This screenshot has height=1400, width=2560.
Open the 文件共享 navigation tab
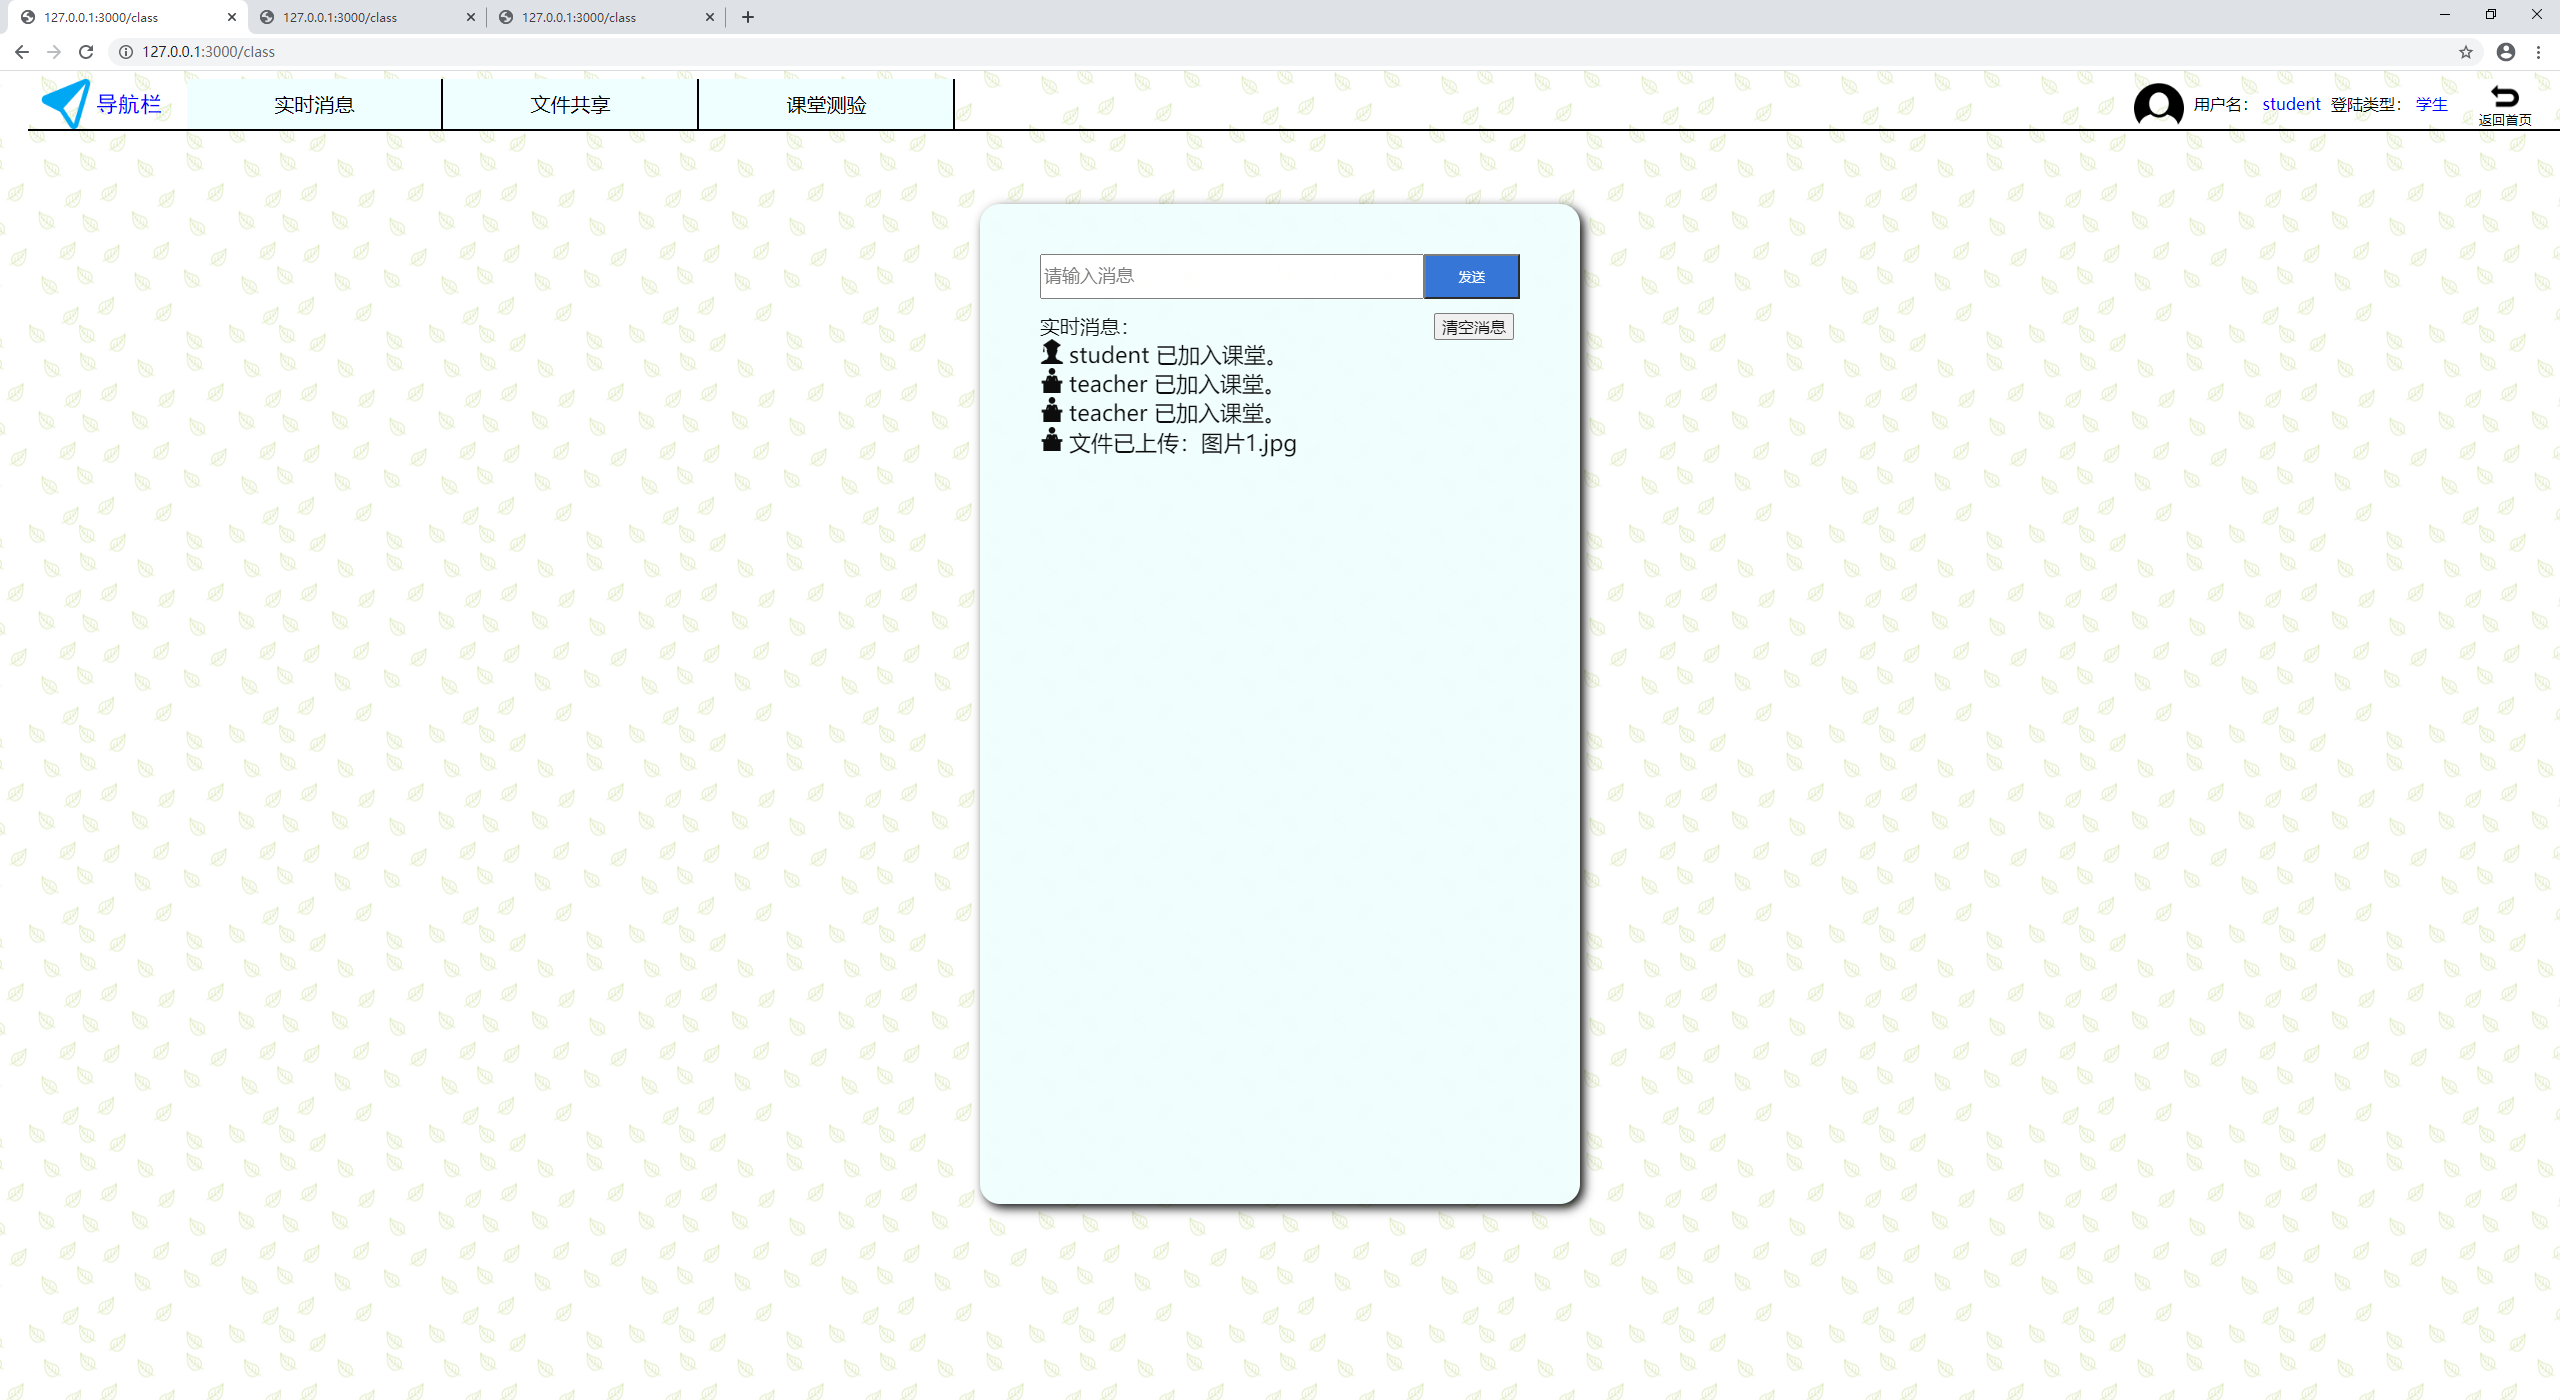coord(570,105)
